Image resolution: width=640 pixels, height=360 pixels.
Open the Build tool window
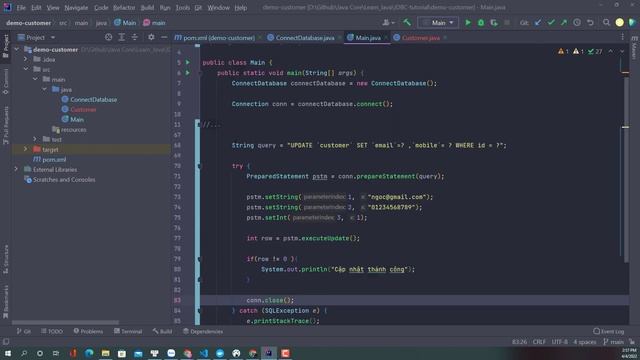point(162,331)
